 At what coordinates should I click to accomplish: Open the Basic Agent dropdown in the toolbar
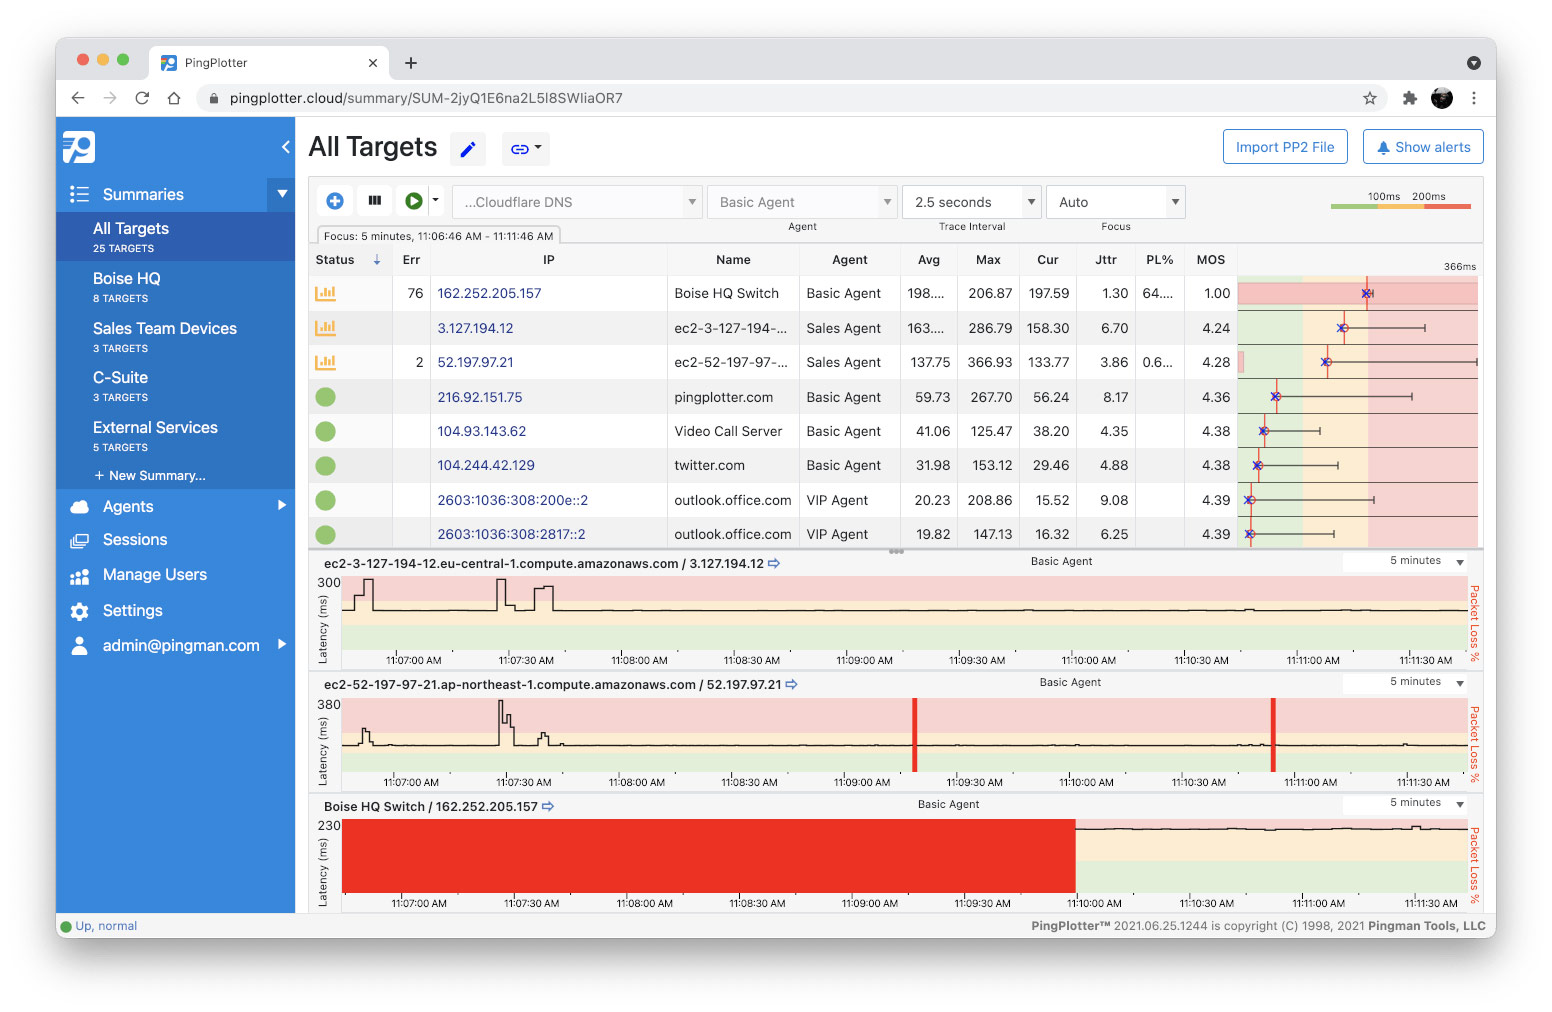pos(802,202)
